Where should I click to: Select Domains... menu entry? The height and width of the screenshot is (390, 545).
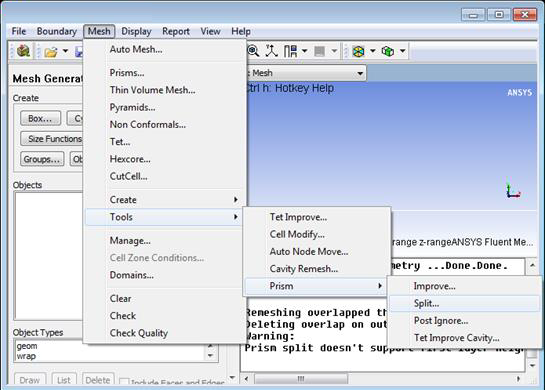coord(164,275)
